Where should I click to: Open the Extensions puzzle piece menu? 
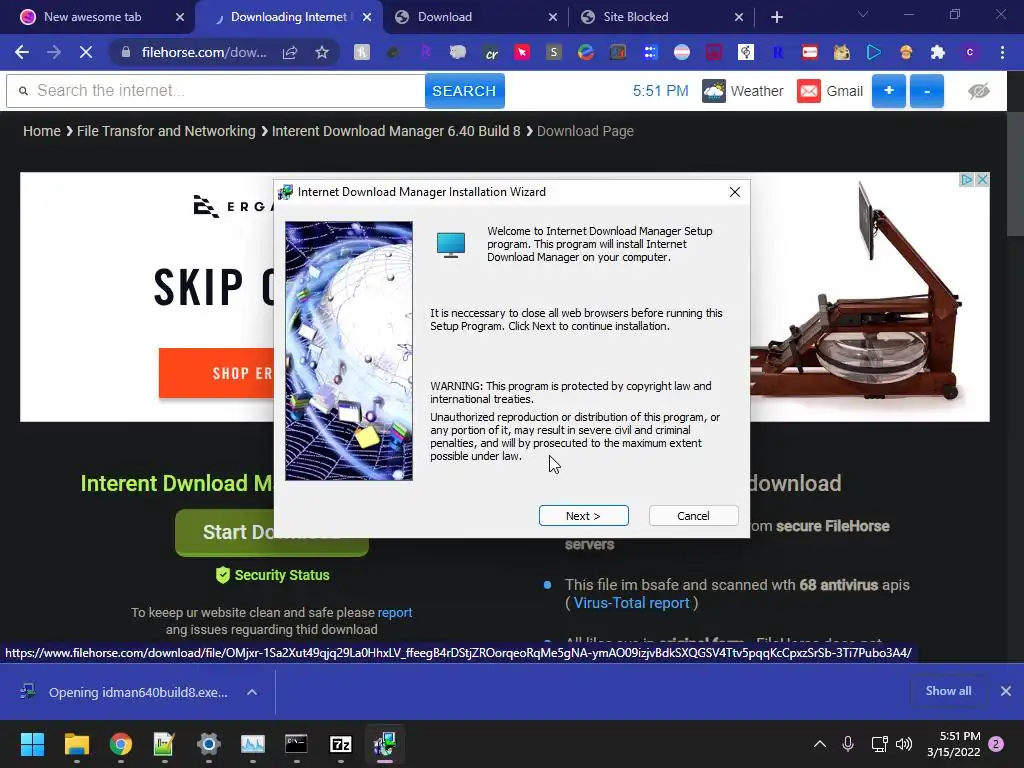pos(938,52)
